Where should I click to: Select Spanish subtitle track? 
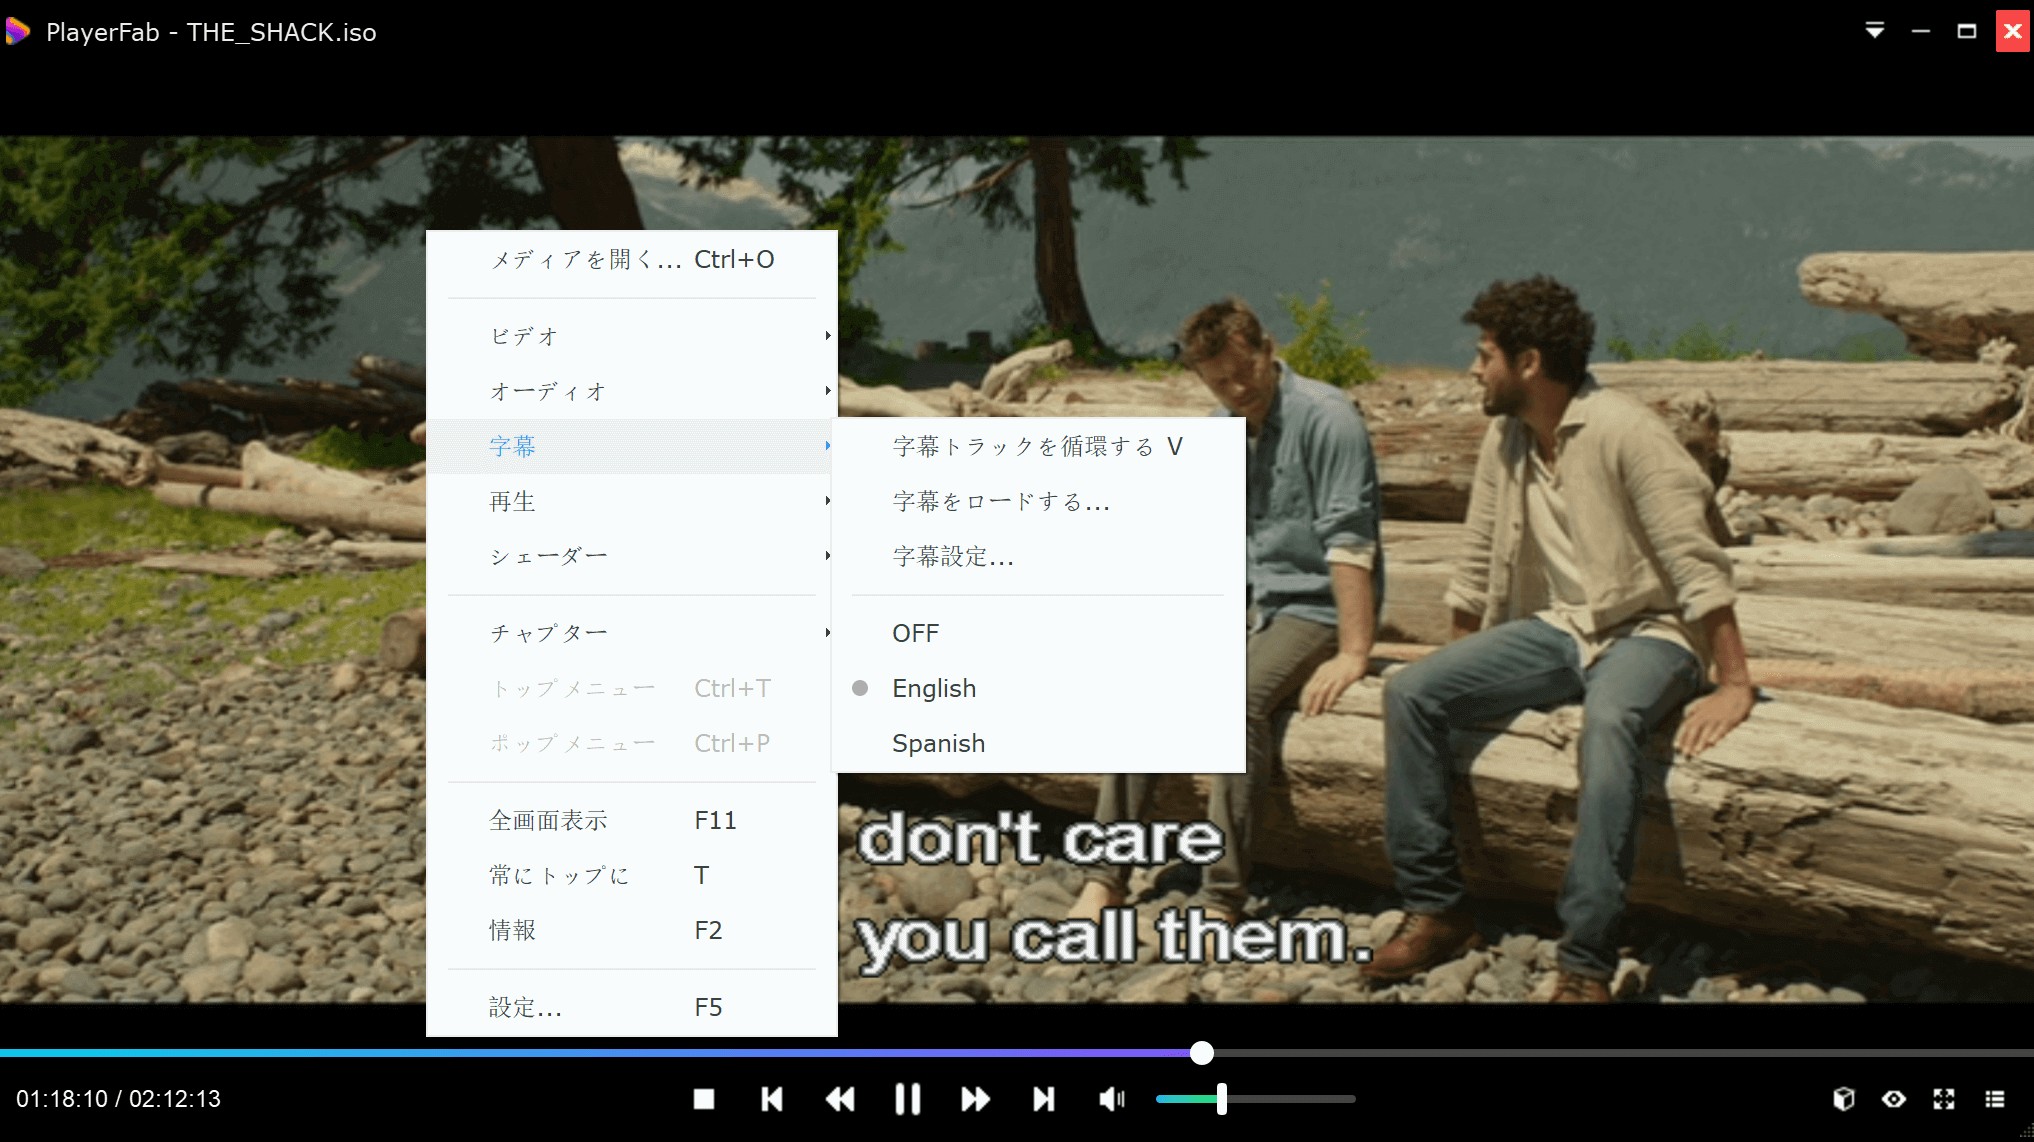(1039, 743)
